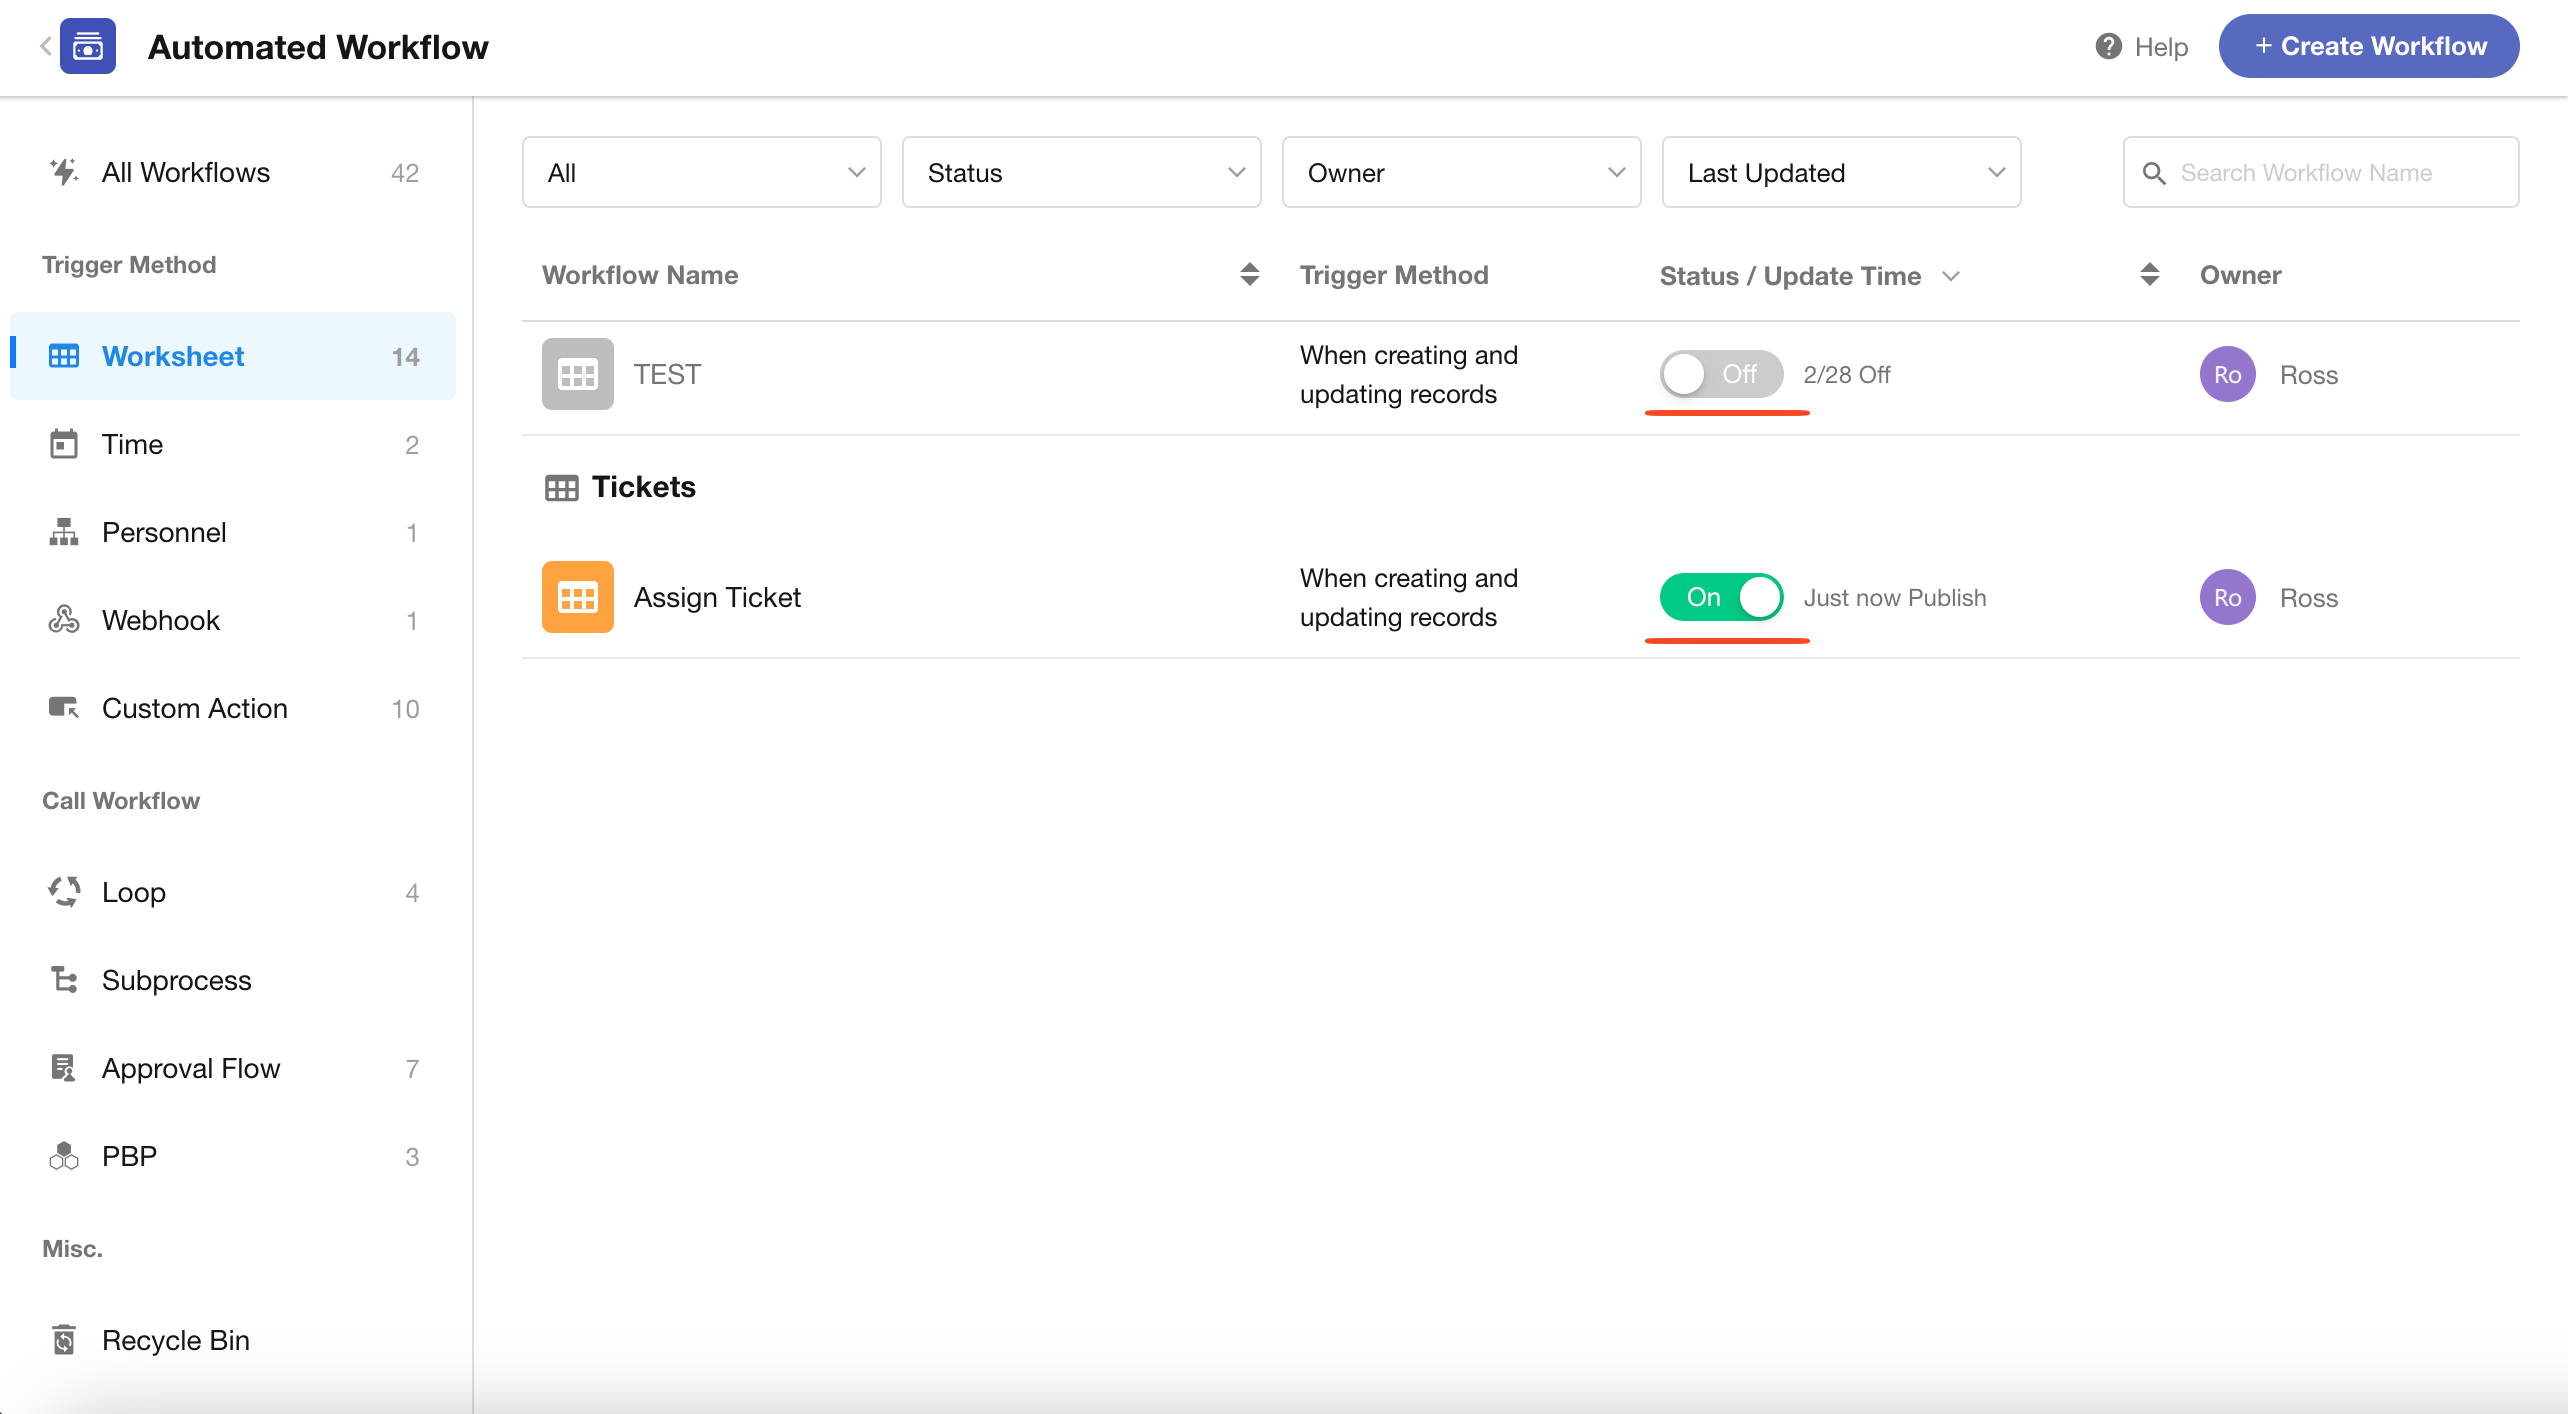Open the Last Updated sort dropdown
This screenshot has width=2568, height=1414.
(x=1840, y=173)
